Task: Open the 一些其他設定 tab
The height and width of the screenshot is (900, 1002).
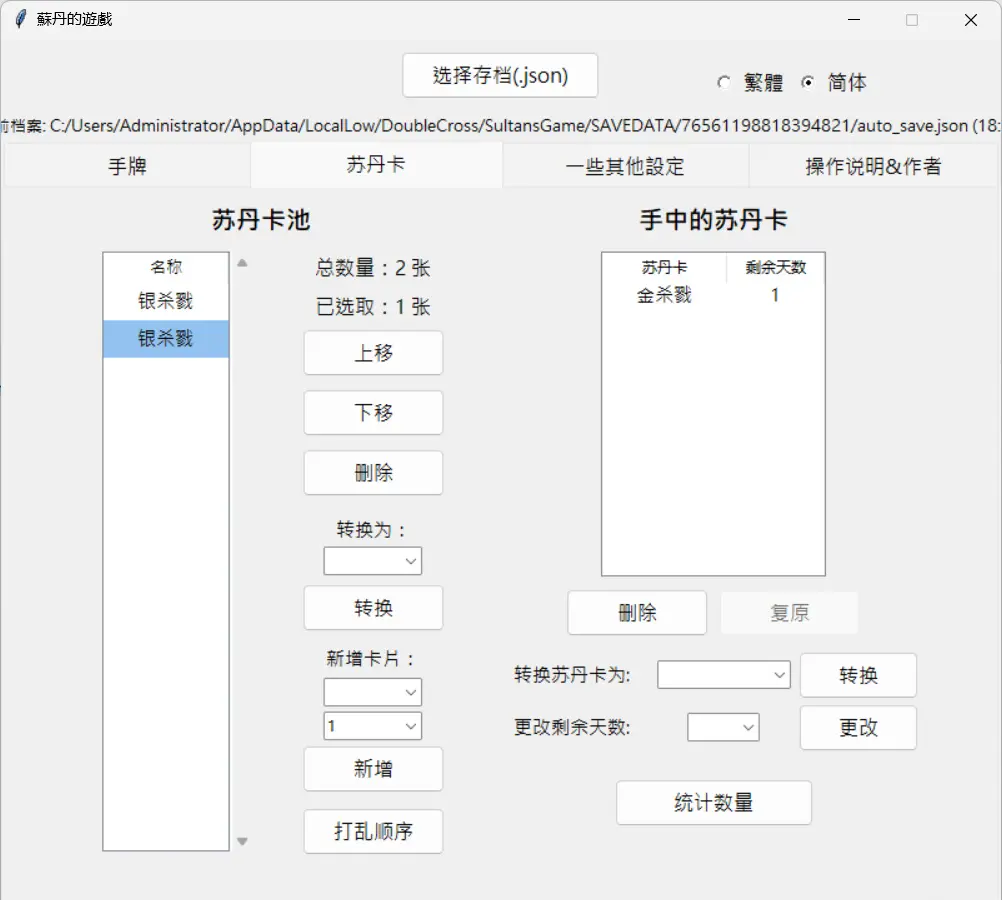Action: click(625, 166)
